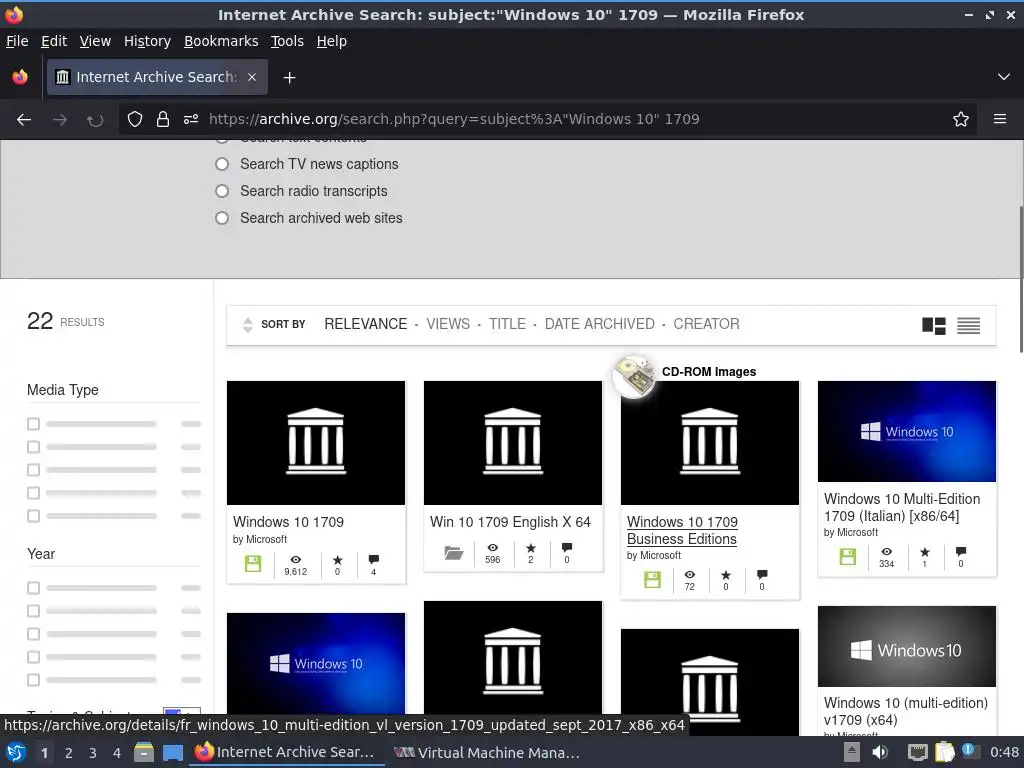Open Windows 10 1709 by Microsoft title
This screenshot has height=768, width=1024.
click(x=288, y=522)
